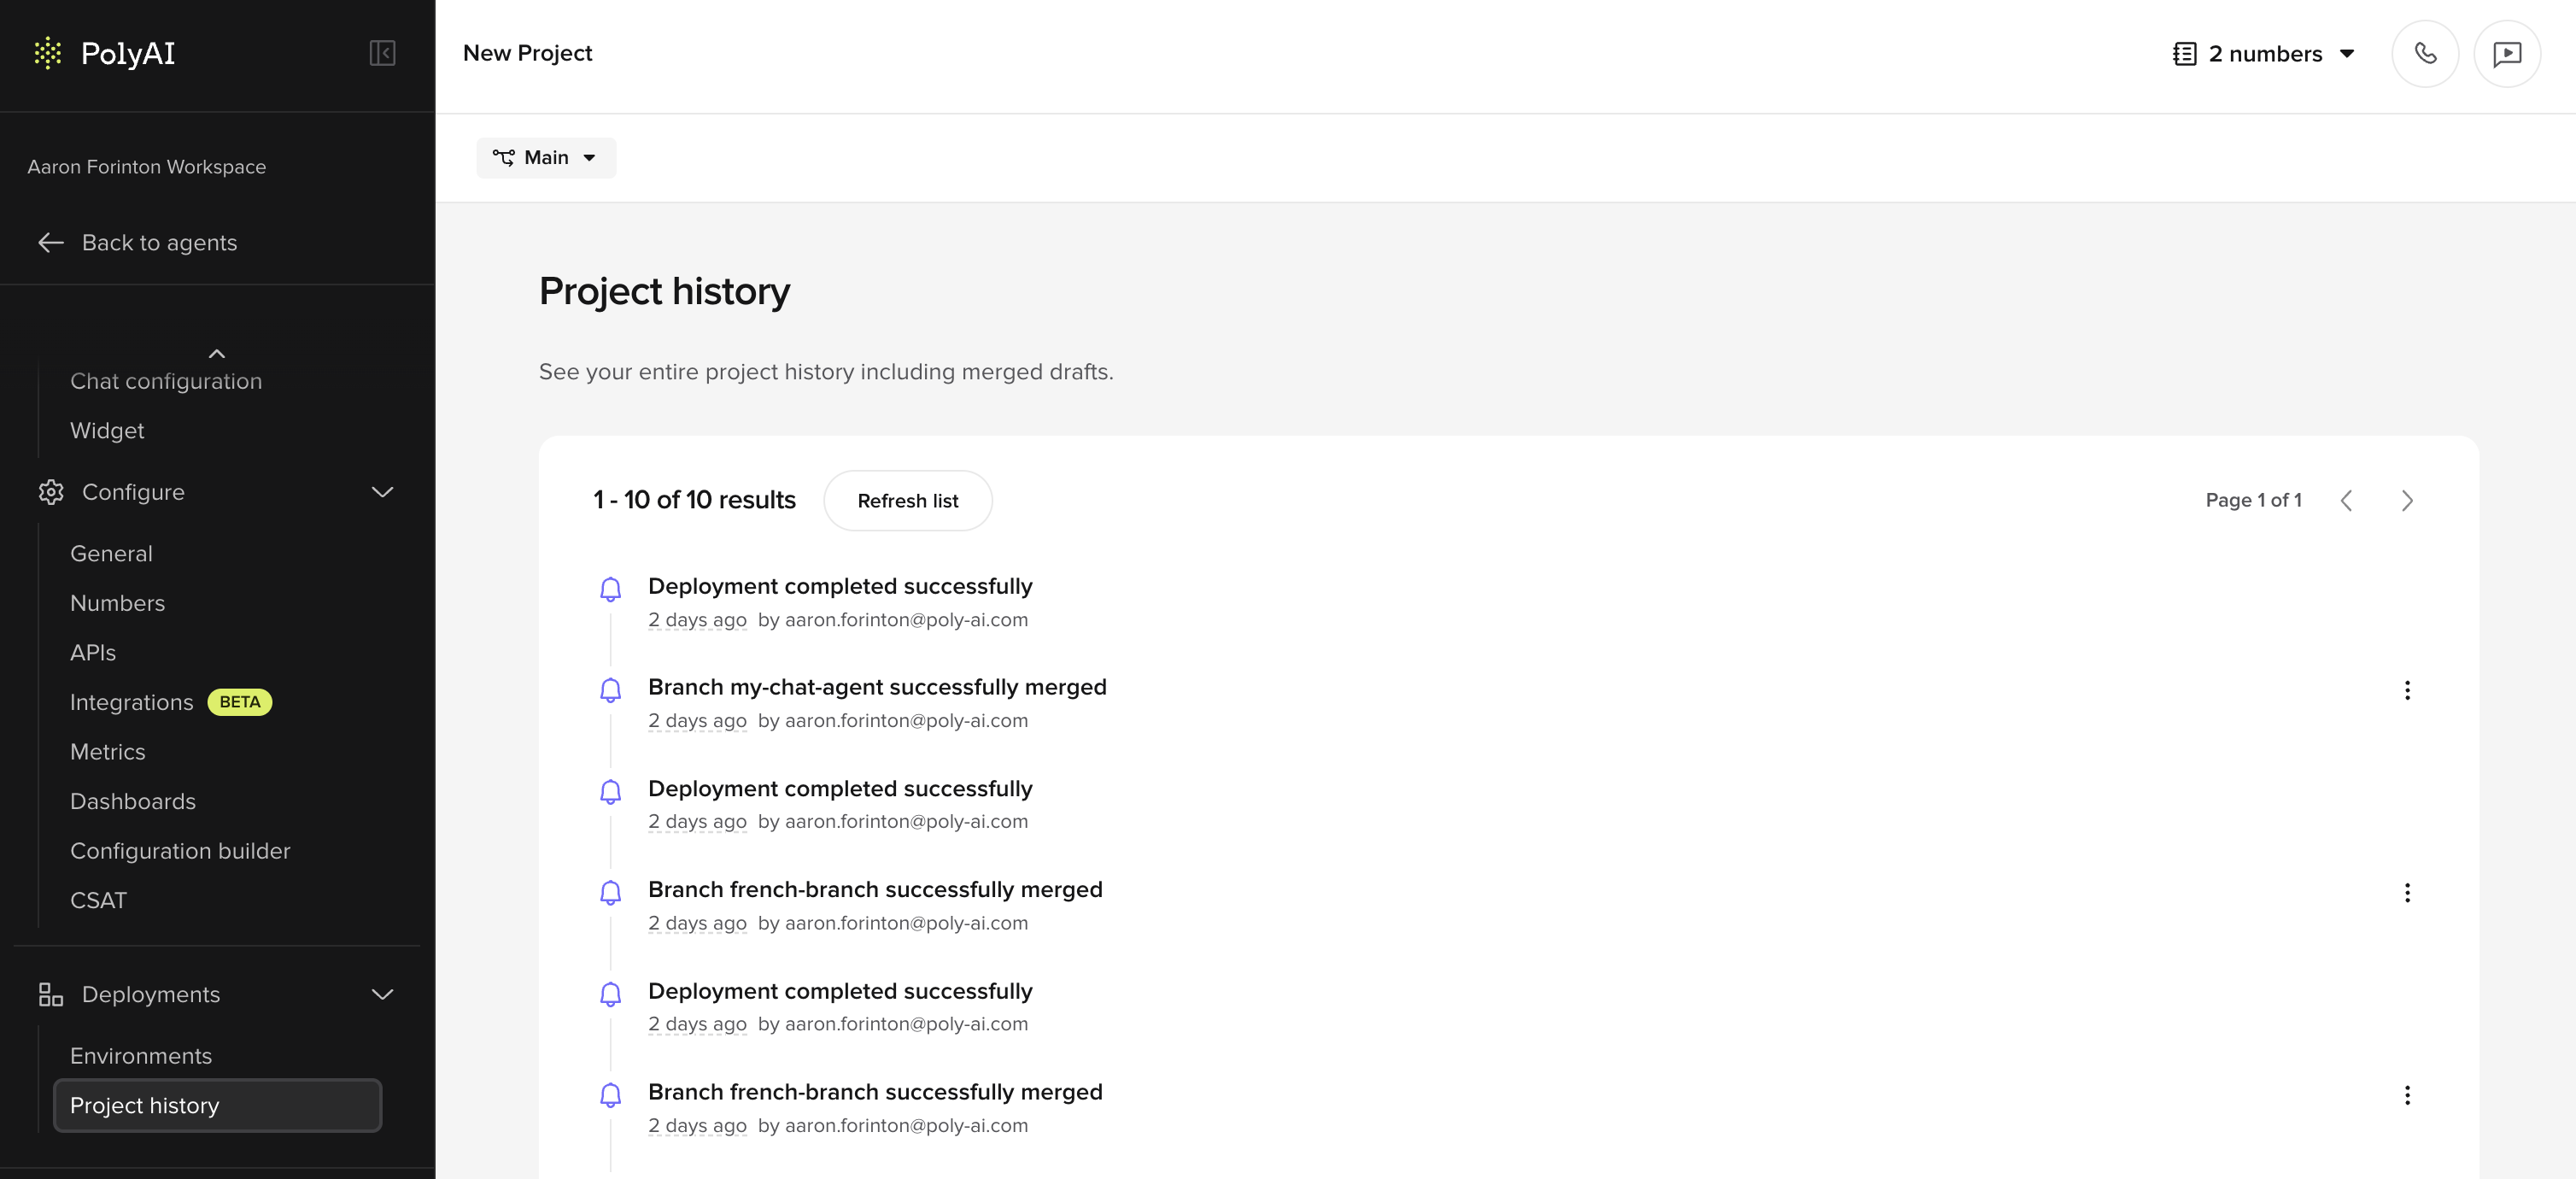Open options menu for french-branch merge

tap(2408, 893)
